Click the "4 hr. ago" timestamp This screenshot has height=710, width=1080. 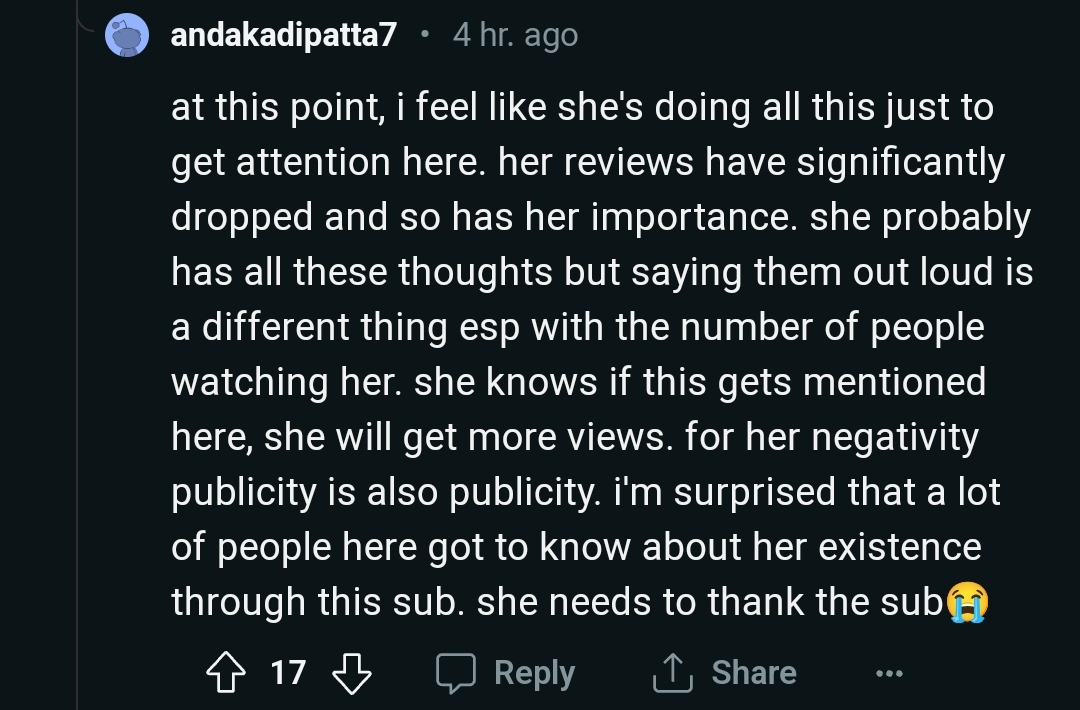[515, 36]
